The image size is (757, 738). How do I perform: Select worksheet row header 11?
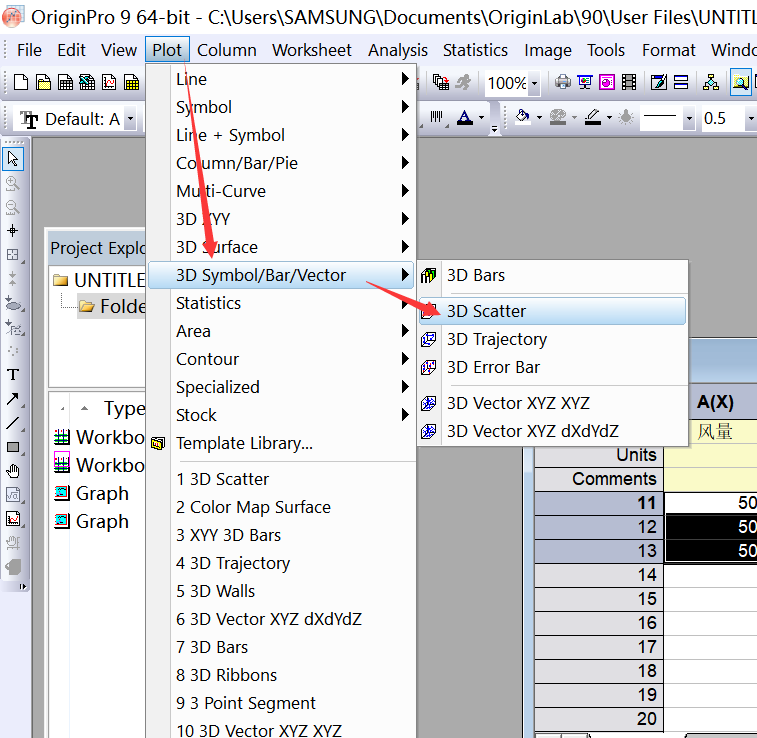click(599, 503)
